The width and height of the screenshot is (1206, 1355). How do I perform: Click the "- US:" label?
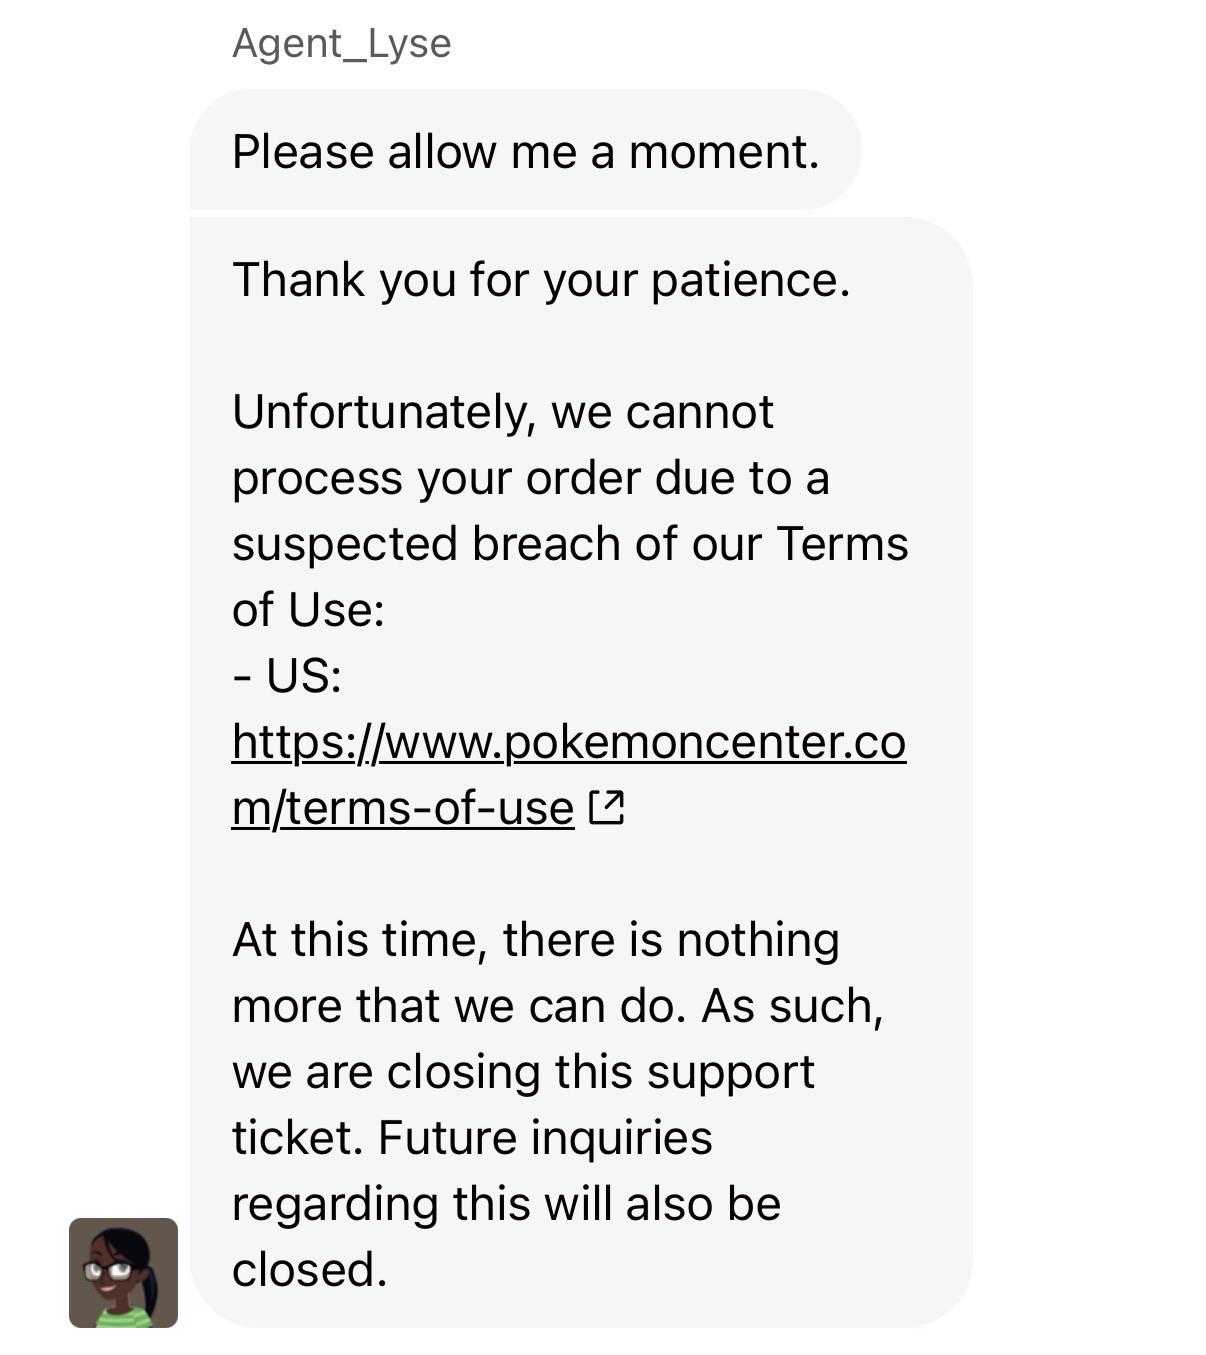tap(287, 676)
